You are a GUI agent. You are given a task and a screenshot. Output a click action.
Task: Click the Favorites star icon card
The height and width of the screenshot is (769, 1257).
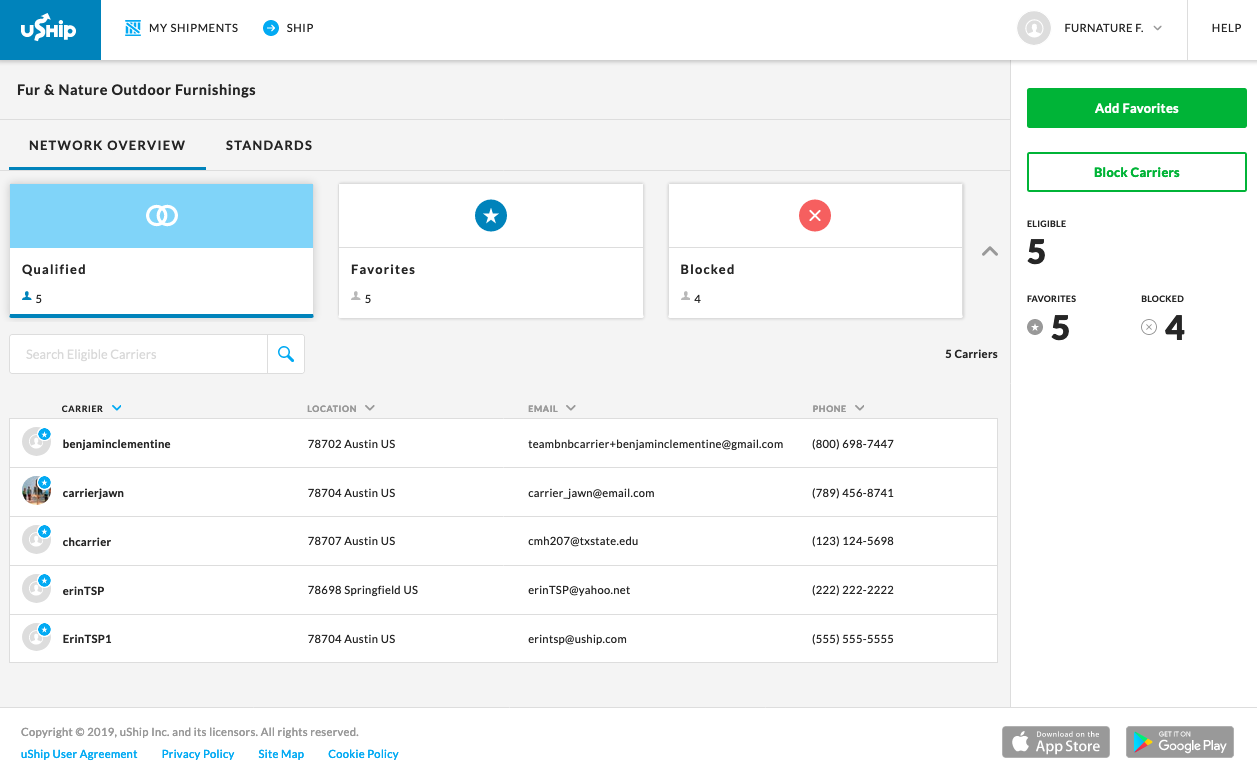(490, 216)
